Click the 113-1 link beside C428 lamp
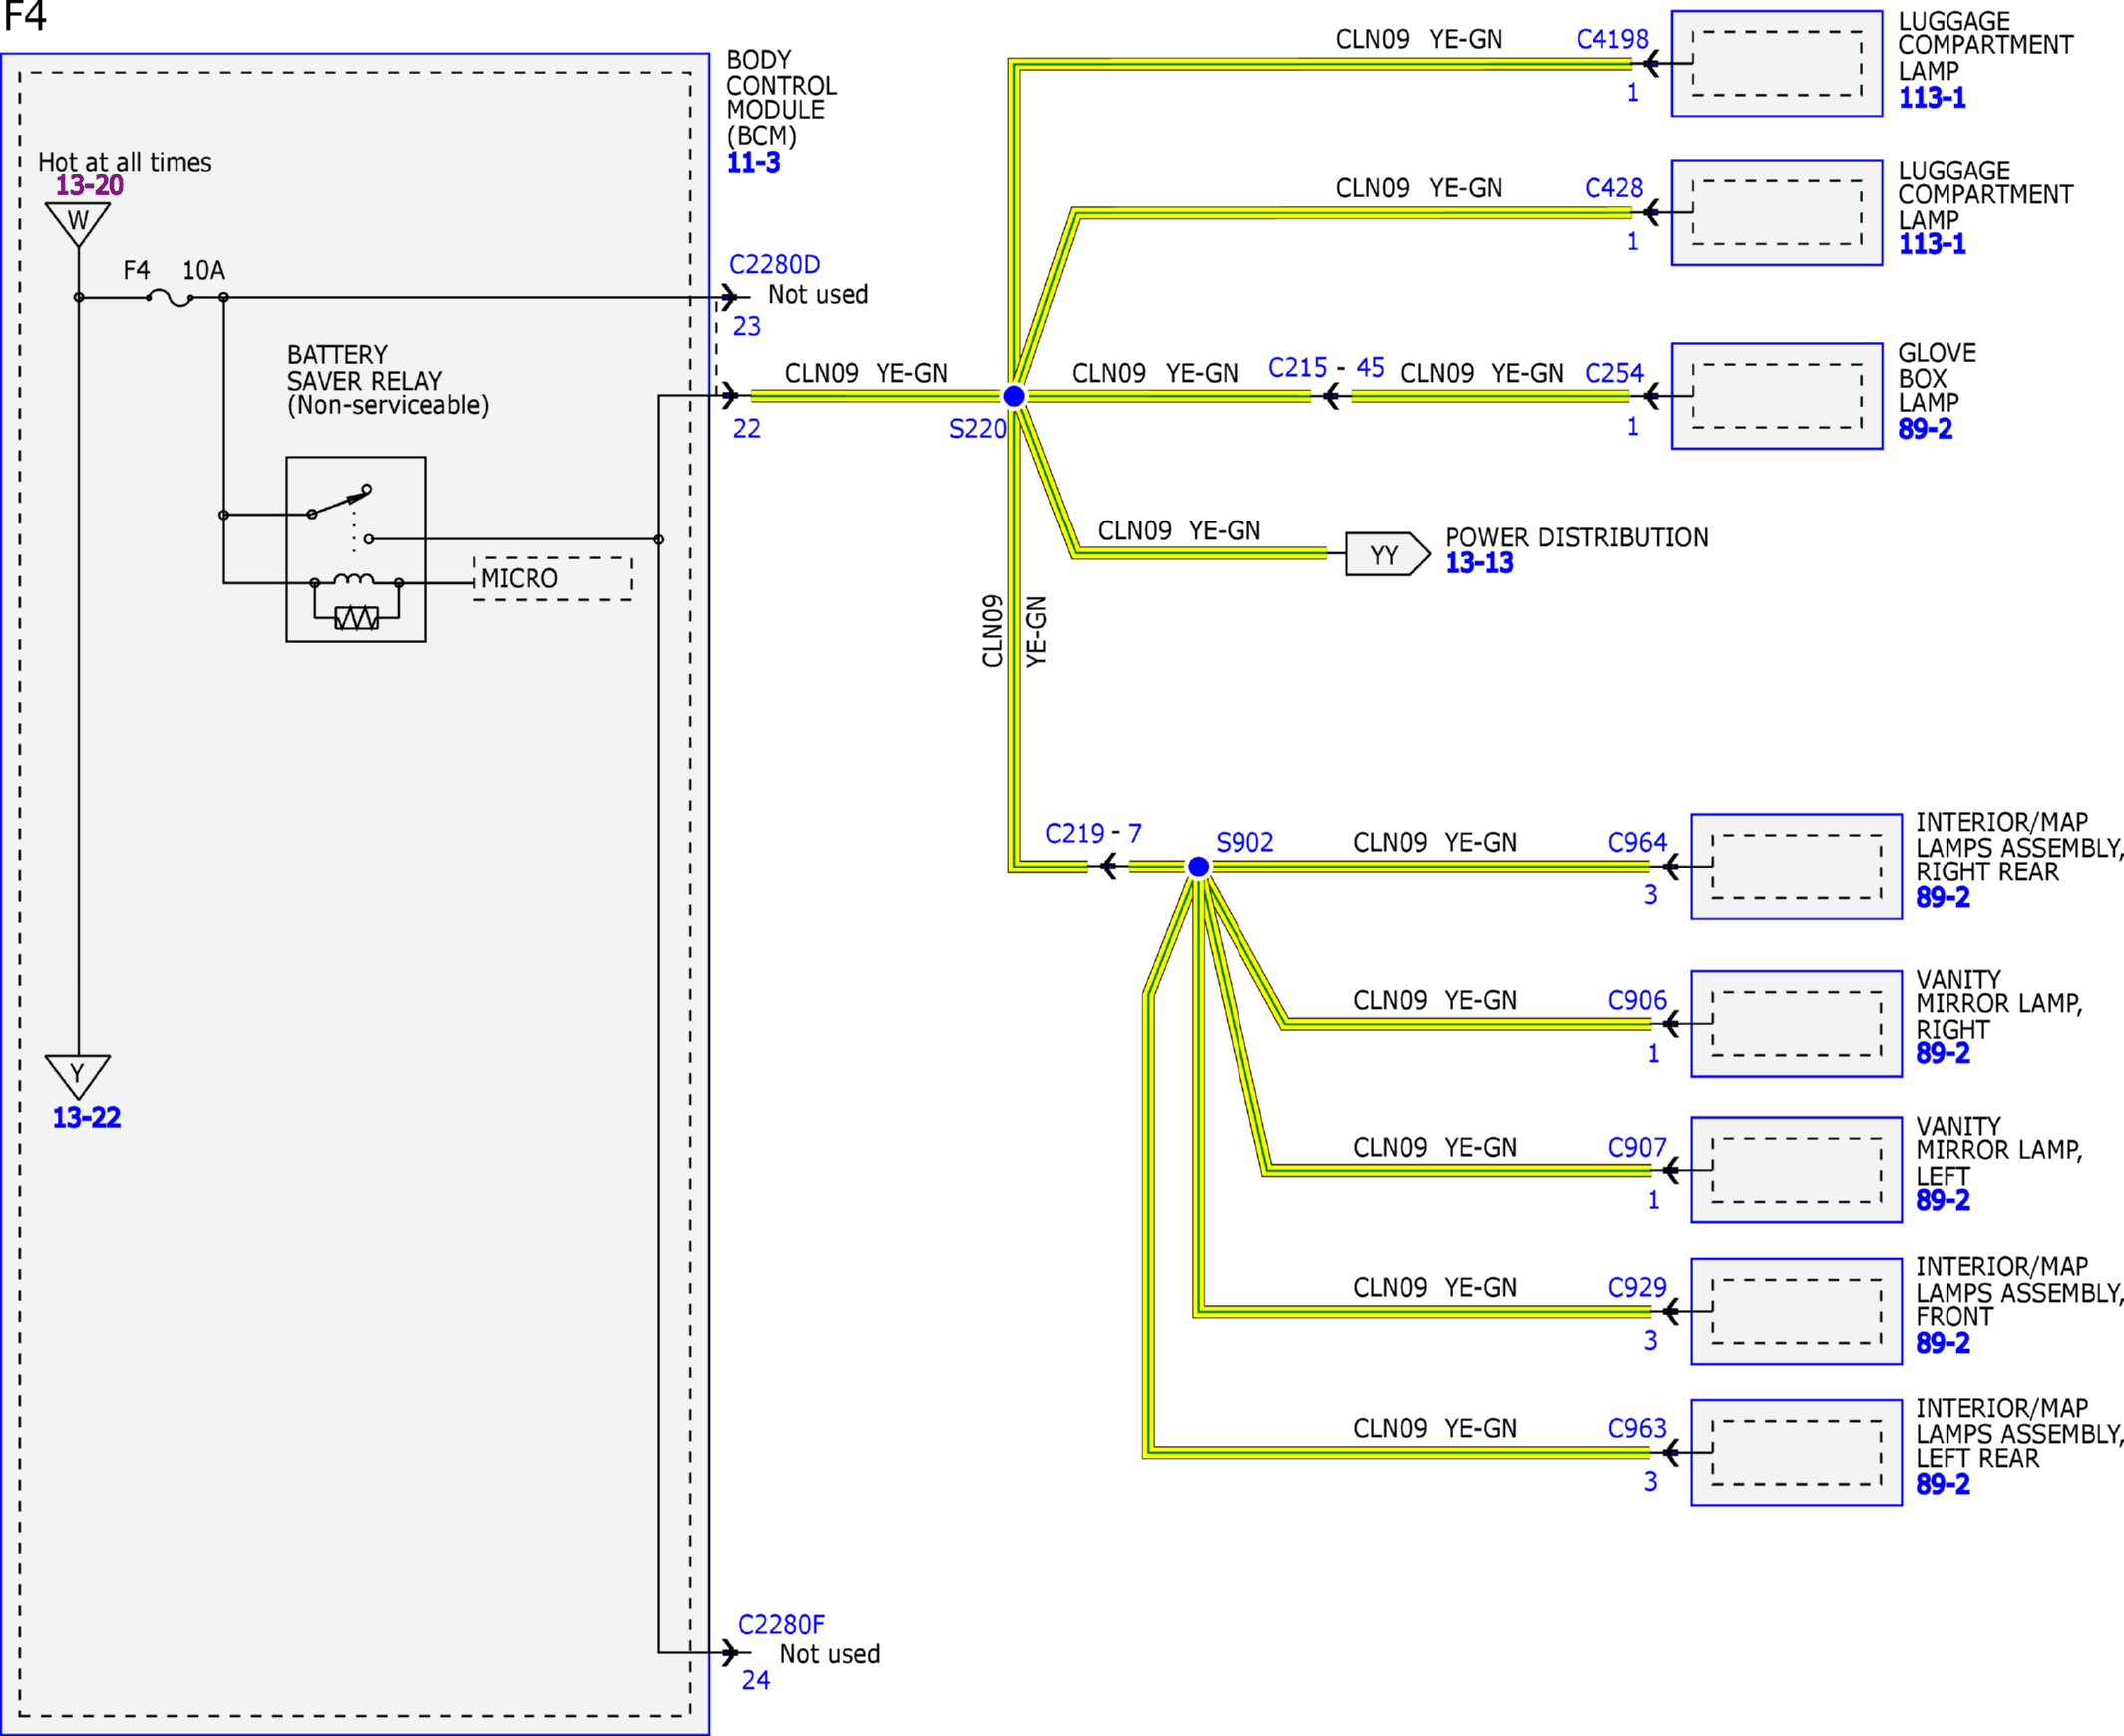Viewport: 2124px width, 1736px height. 1932,244
